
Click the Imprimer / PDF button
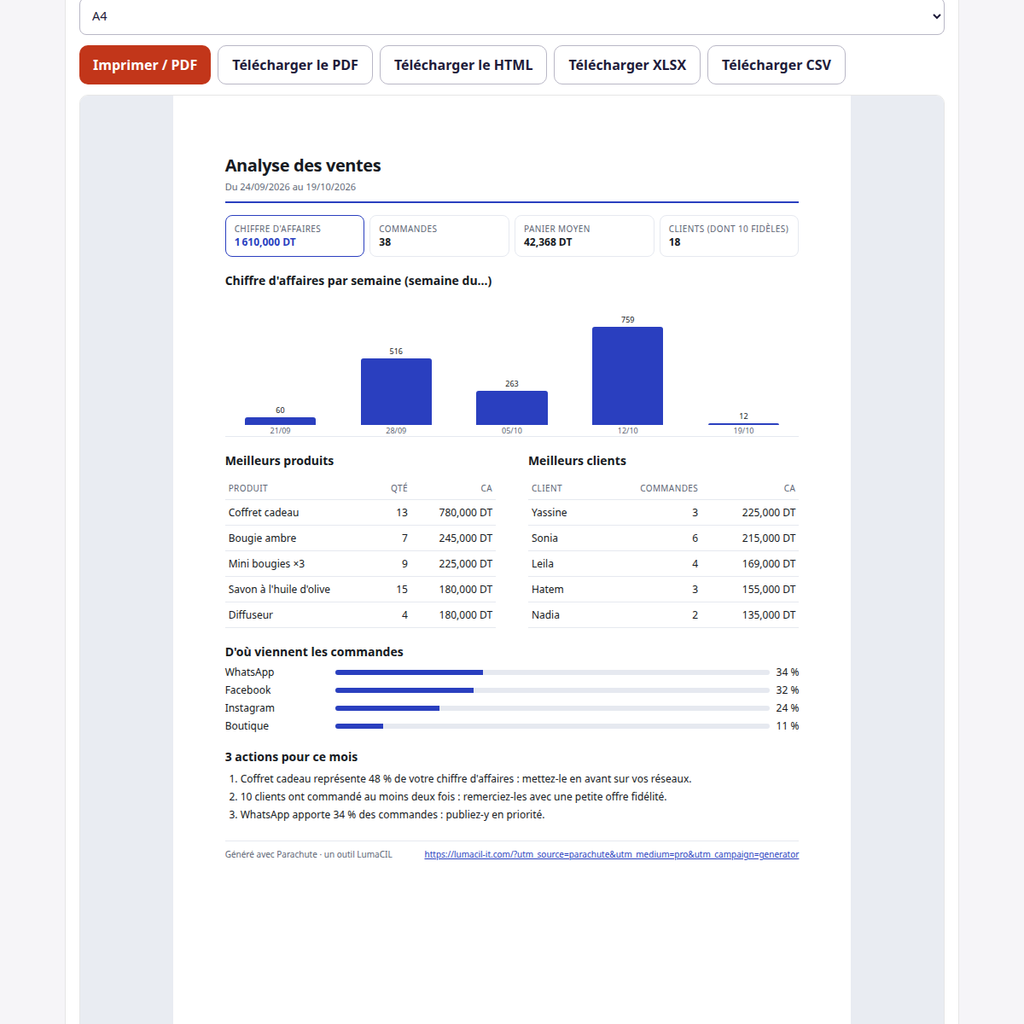[145, 65]
